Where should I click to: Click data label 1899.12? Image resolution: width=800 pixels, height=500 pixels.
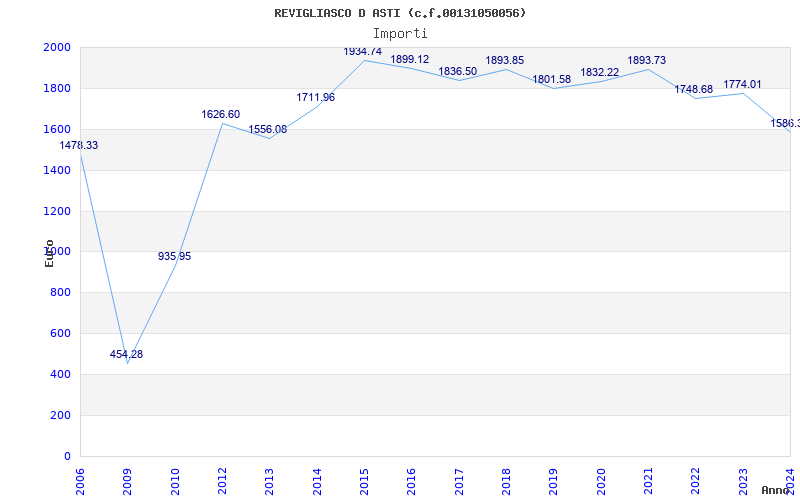pyautogui.click(x=410, y=59)
